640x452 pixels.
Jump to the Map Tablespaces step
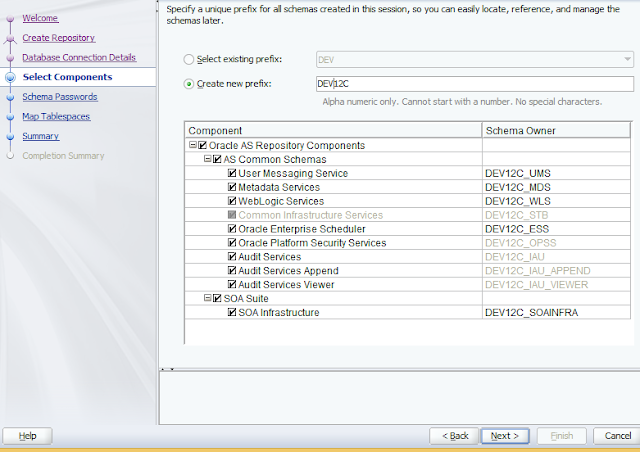[56, 116]
